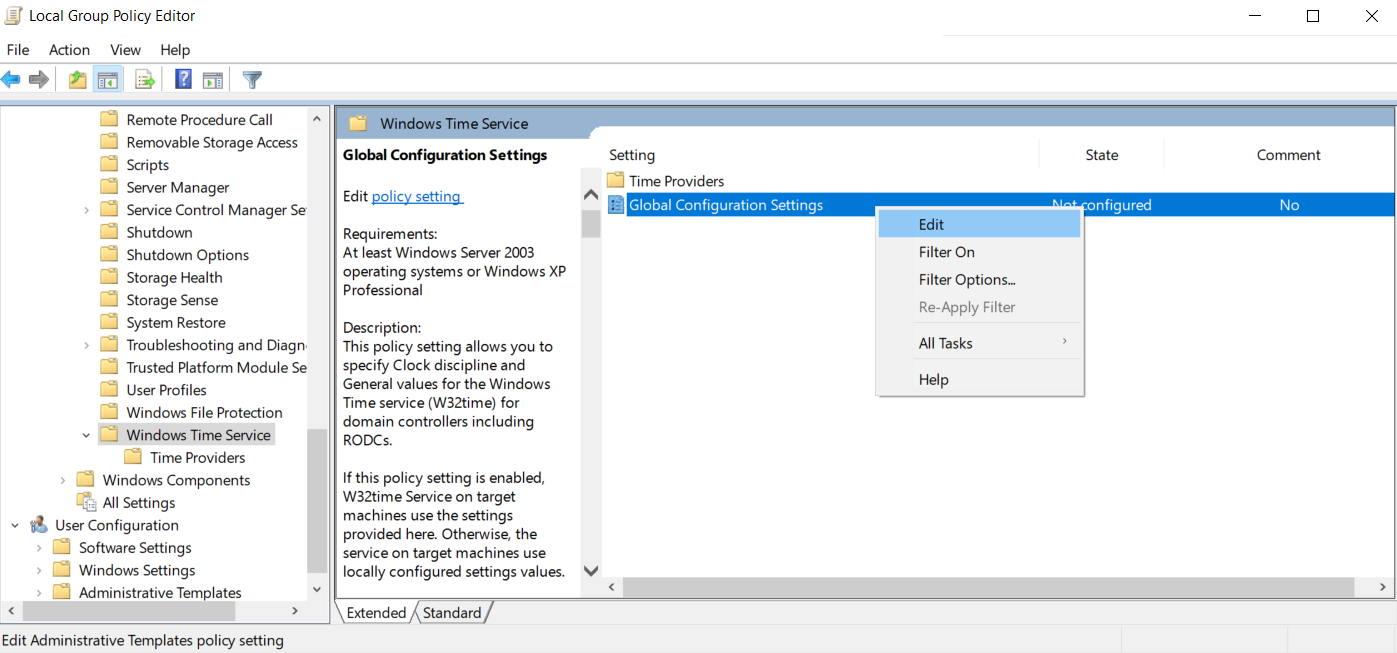1397x653 pixels.
Task: Choose Edit from the context menu
Action: (931, 225)
